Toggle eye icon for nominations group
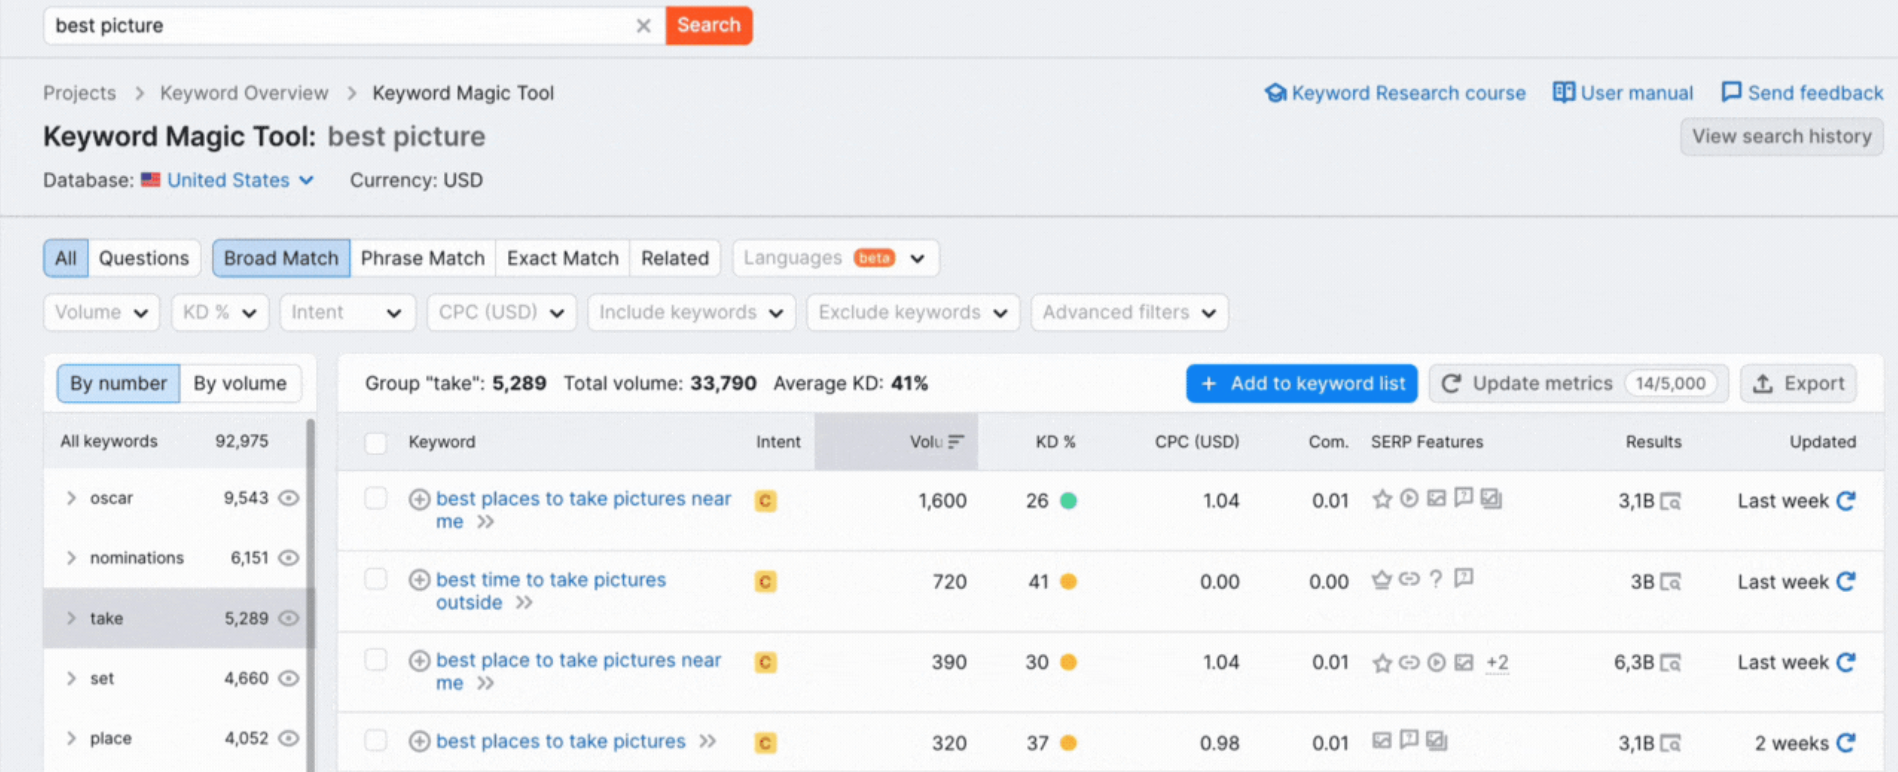This screenshot has height=772, width=1898. click(289, 558)
